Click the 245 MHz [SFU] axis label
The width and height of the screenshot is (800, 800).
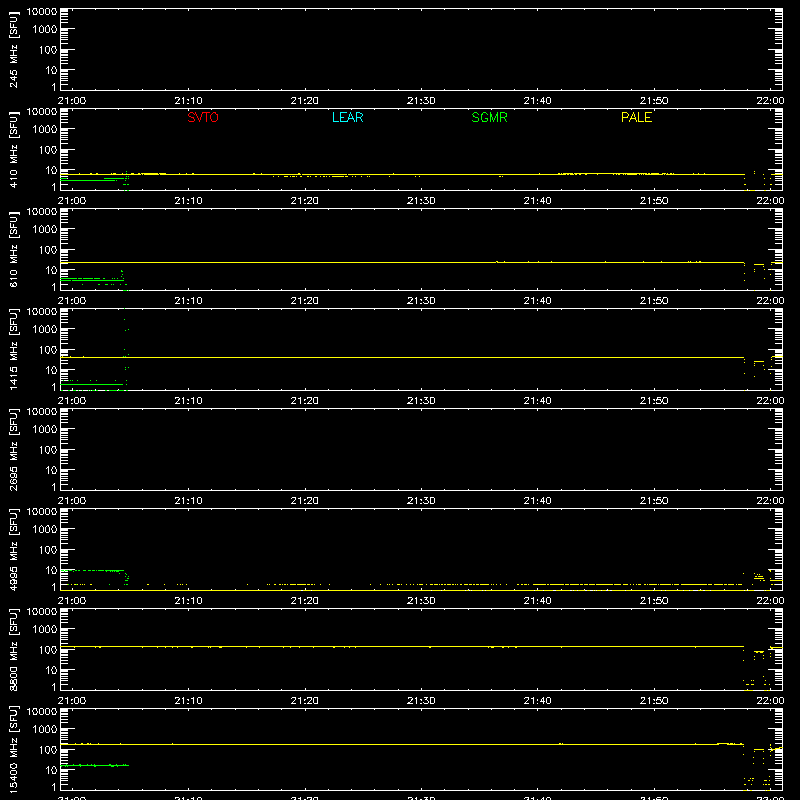[x=13, y=49]
